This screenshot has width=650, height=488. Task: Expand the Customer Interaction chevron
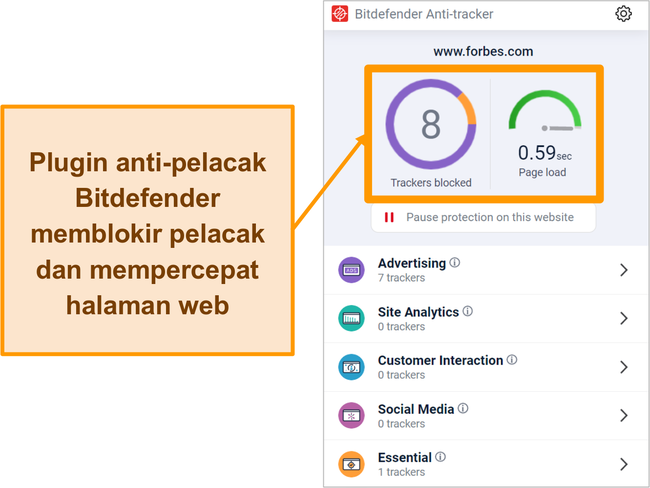(623, 367)
